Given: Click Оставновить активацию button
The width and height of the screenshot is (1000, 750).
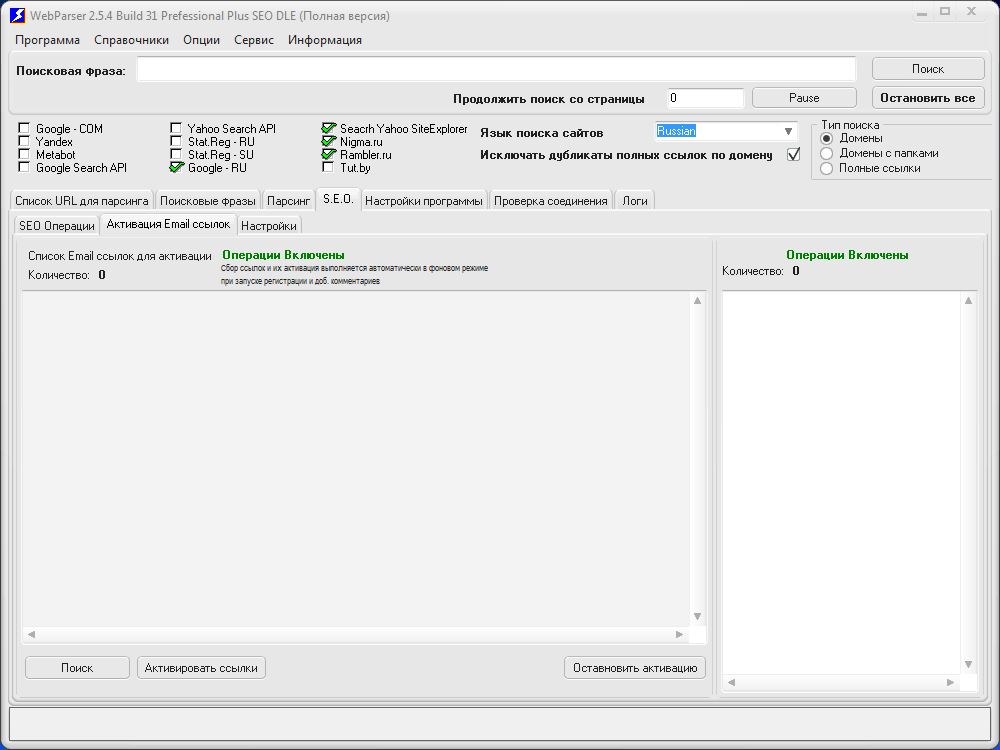Looking at the screenshot, I should [635, 668].
